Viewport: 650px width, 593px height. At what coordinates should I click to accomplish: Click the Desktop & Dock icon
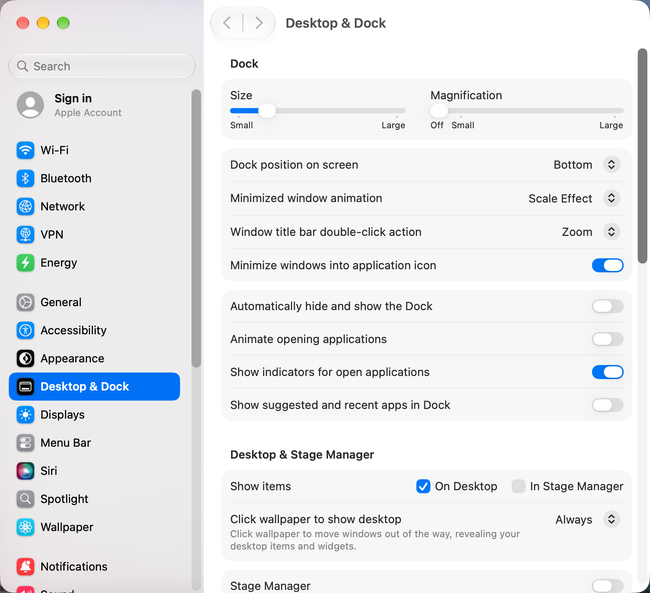click(25, 386)
